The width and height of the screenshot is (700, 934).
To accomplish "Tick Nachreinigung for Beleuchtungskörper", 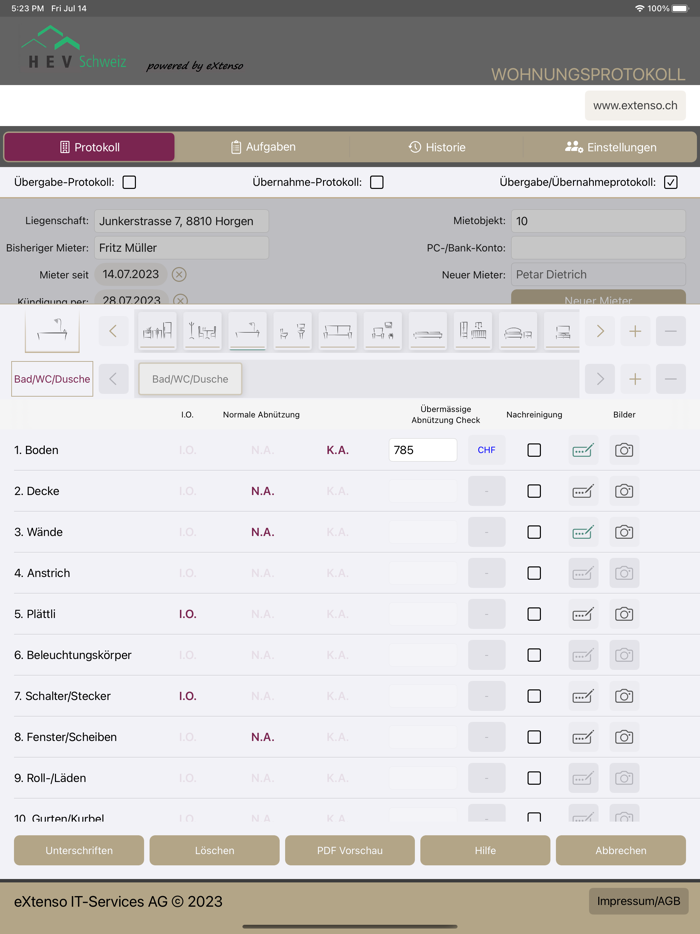I will pos(534,655).
